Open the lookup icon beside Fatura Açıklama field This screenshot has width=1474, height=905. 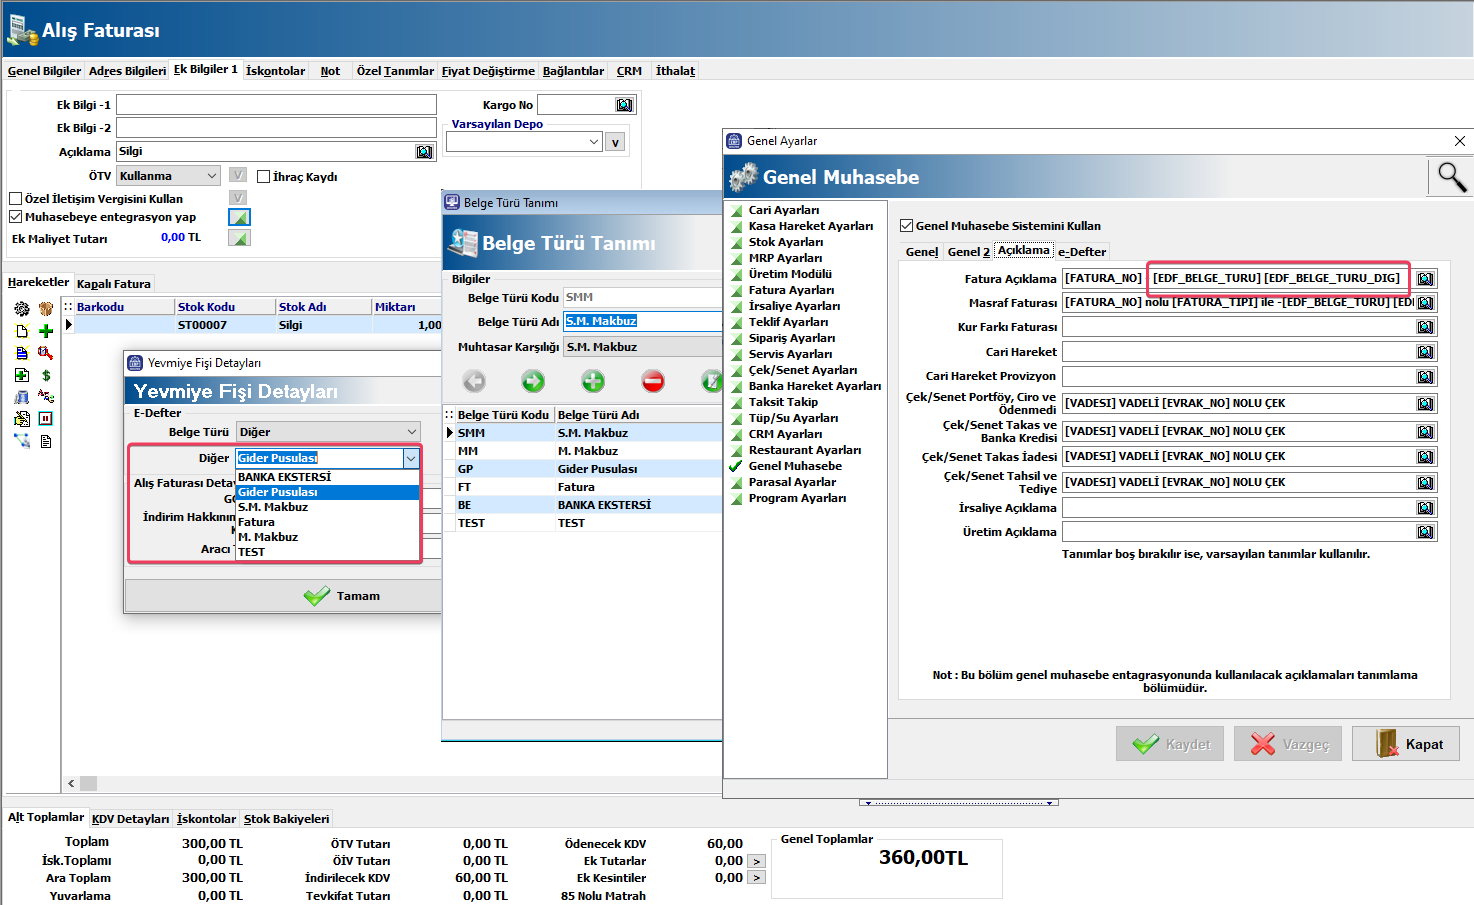1425,279
